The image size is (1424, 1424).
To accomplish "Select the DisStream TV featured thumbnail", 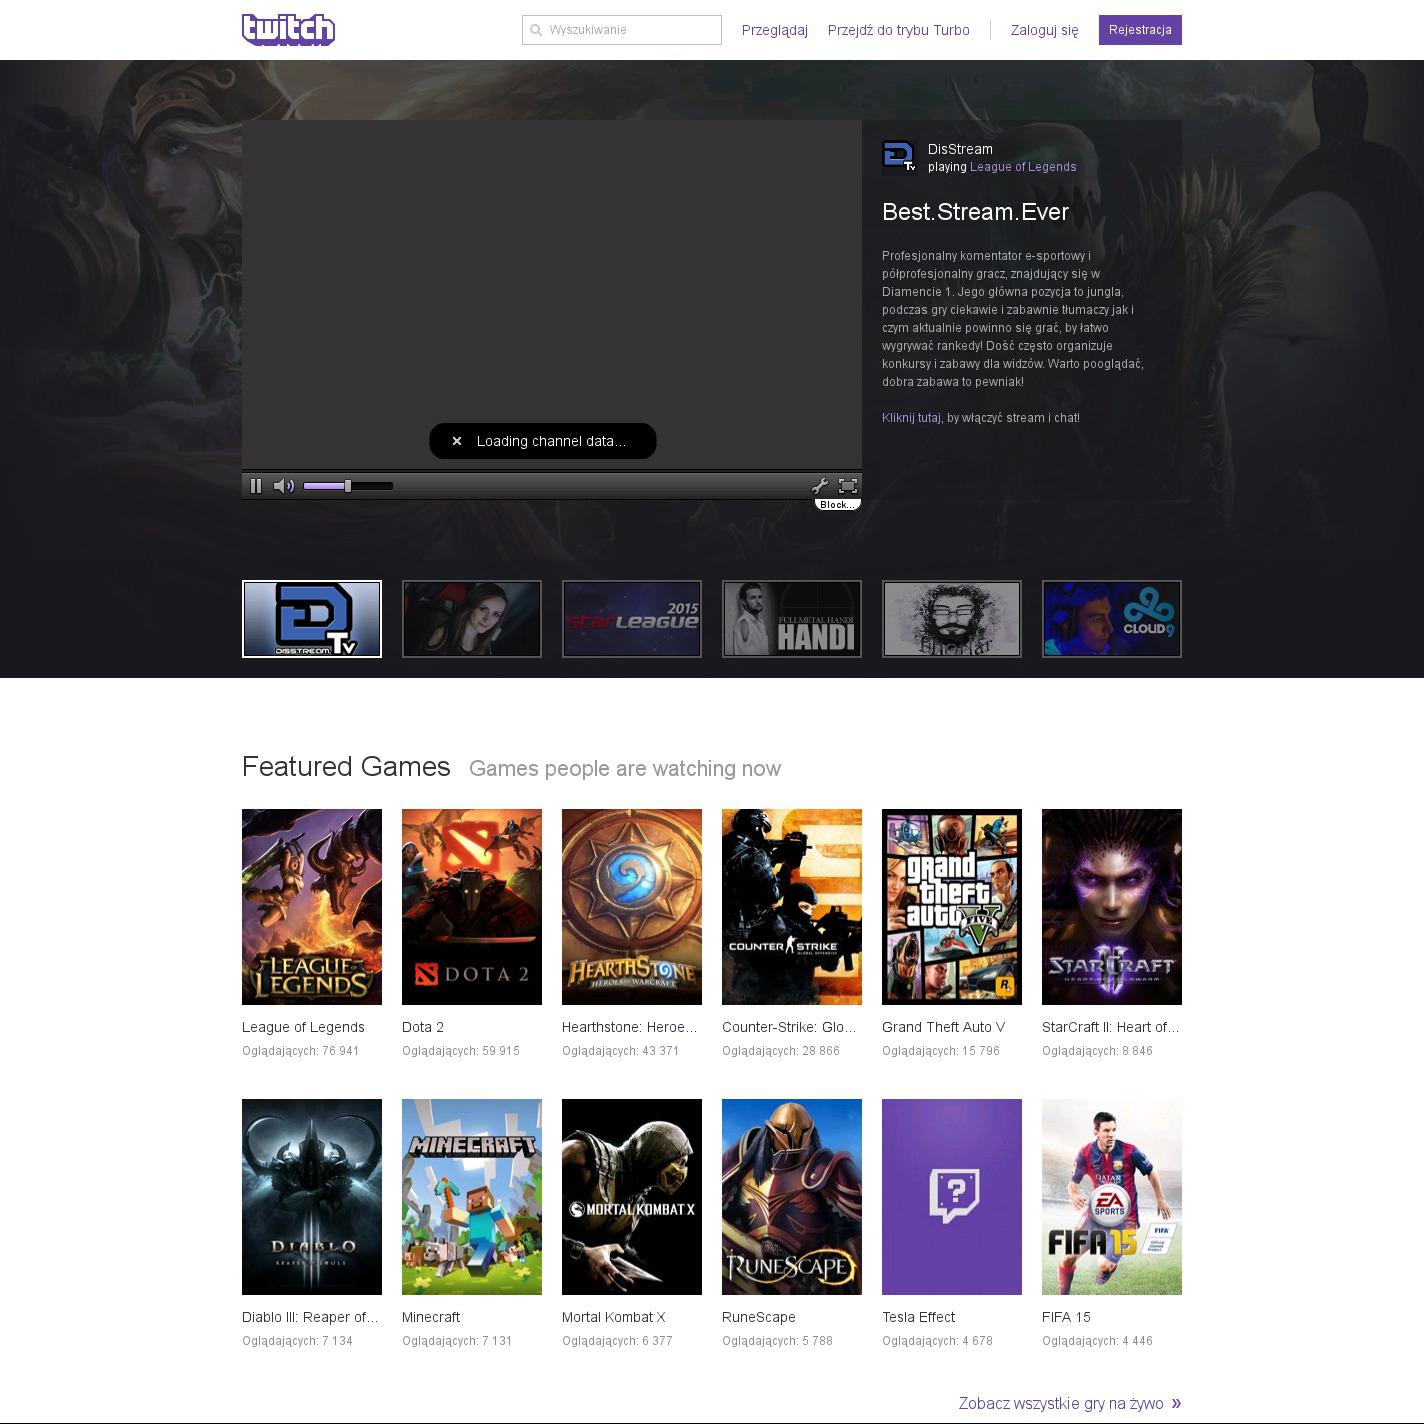I will (312, 619).
